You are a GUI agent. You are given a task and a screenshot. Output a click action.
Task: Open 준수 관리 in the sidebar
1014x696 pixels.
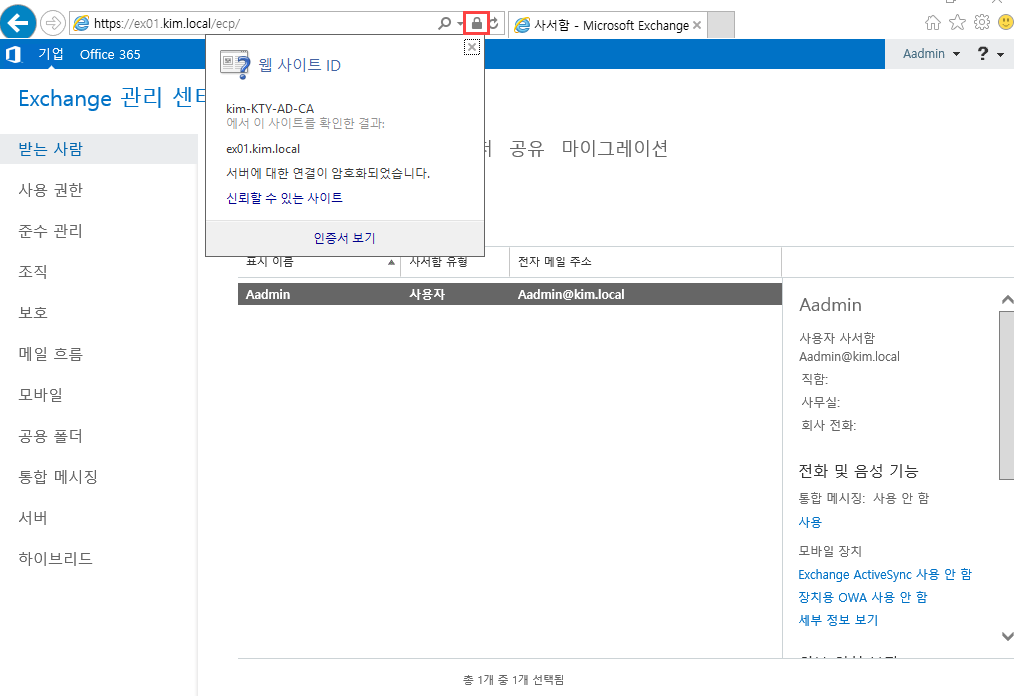pos(50,231)
